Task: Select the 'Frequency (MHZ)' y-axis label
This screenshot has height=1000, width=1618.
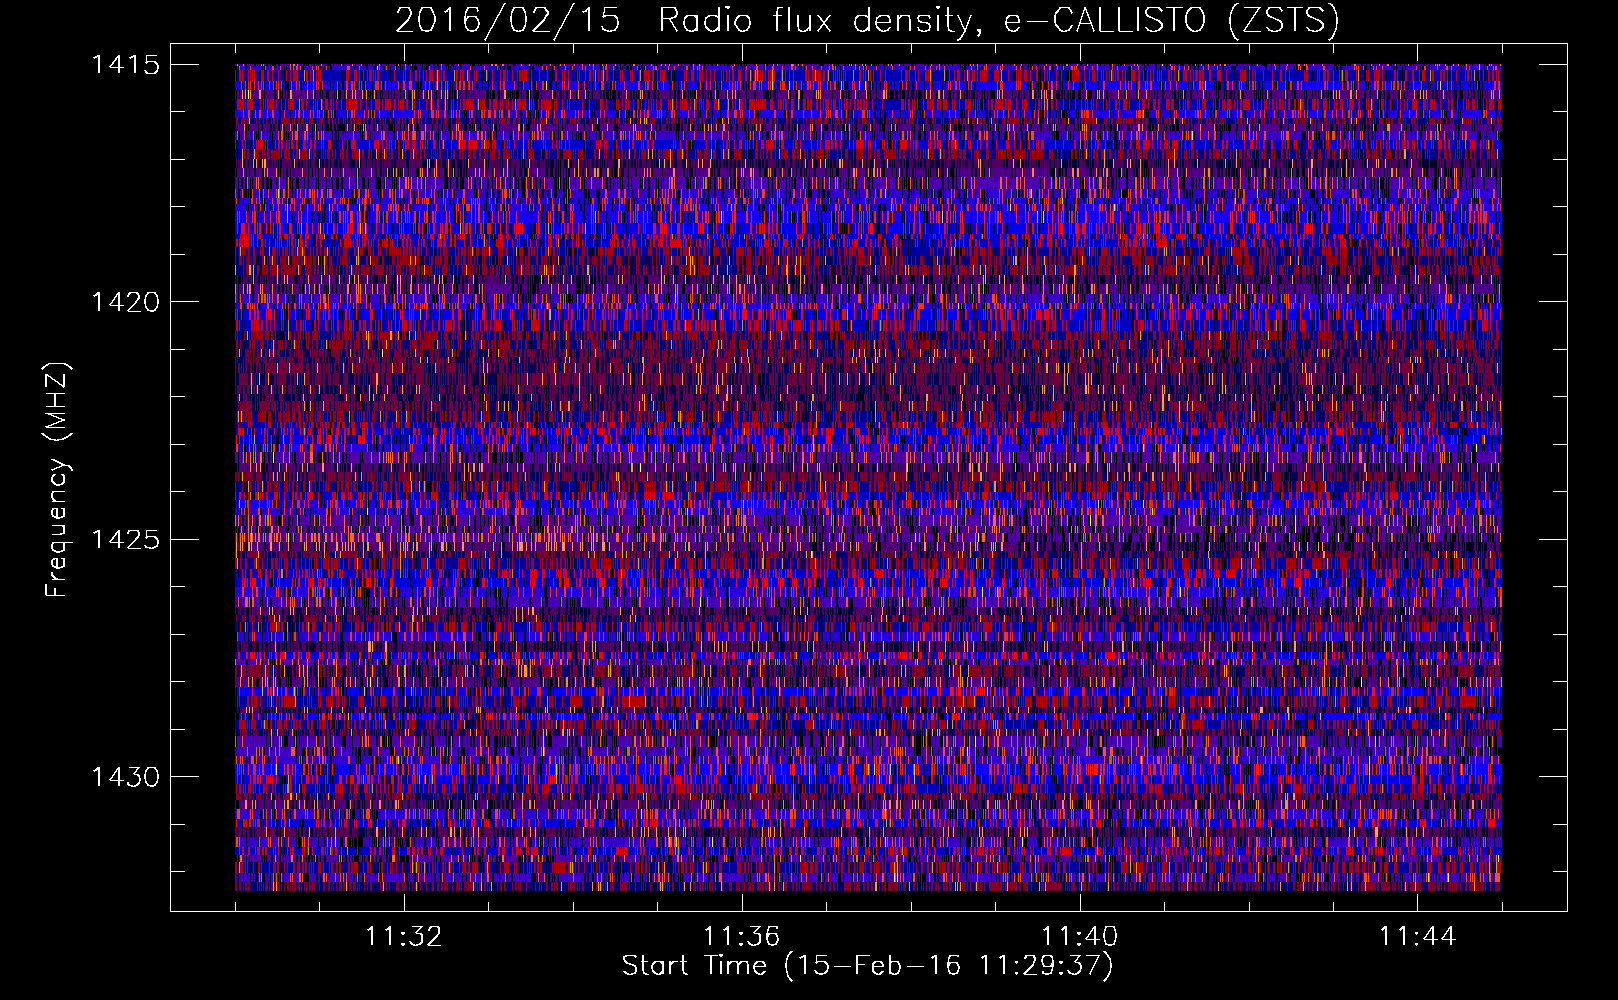Action: click(x=58, y=480)
